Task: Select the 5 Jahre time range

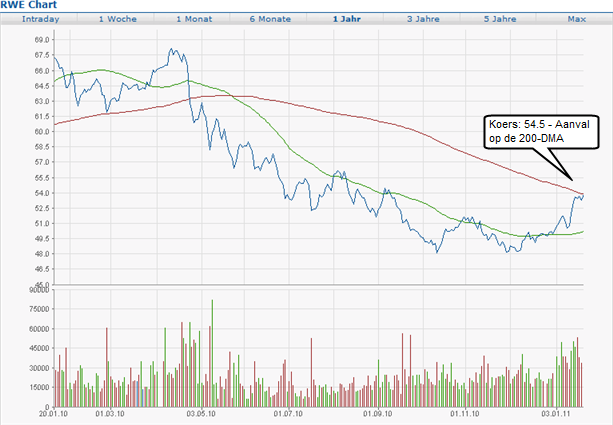Action: pyautogui.click(x=501, y=19)
